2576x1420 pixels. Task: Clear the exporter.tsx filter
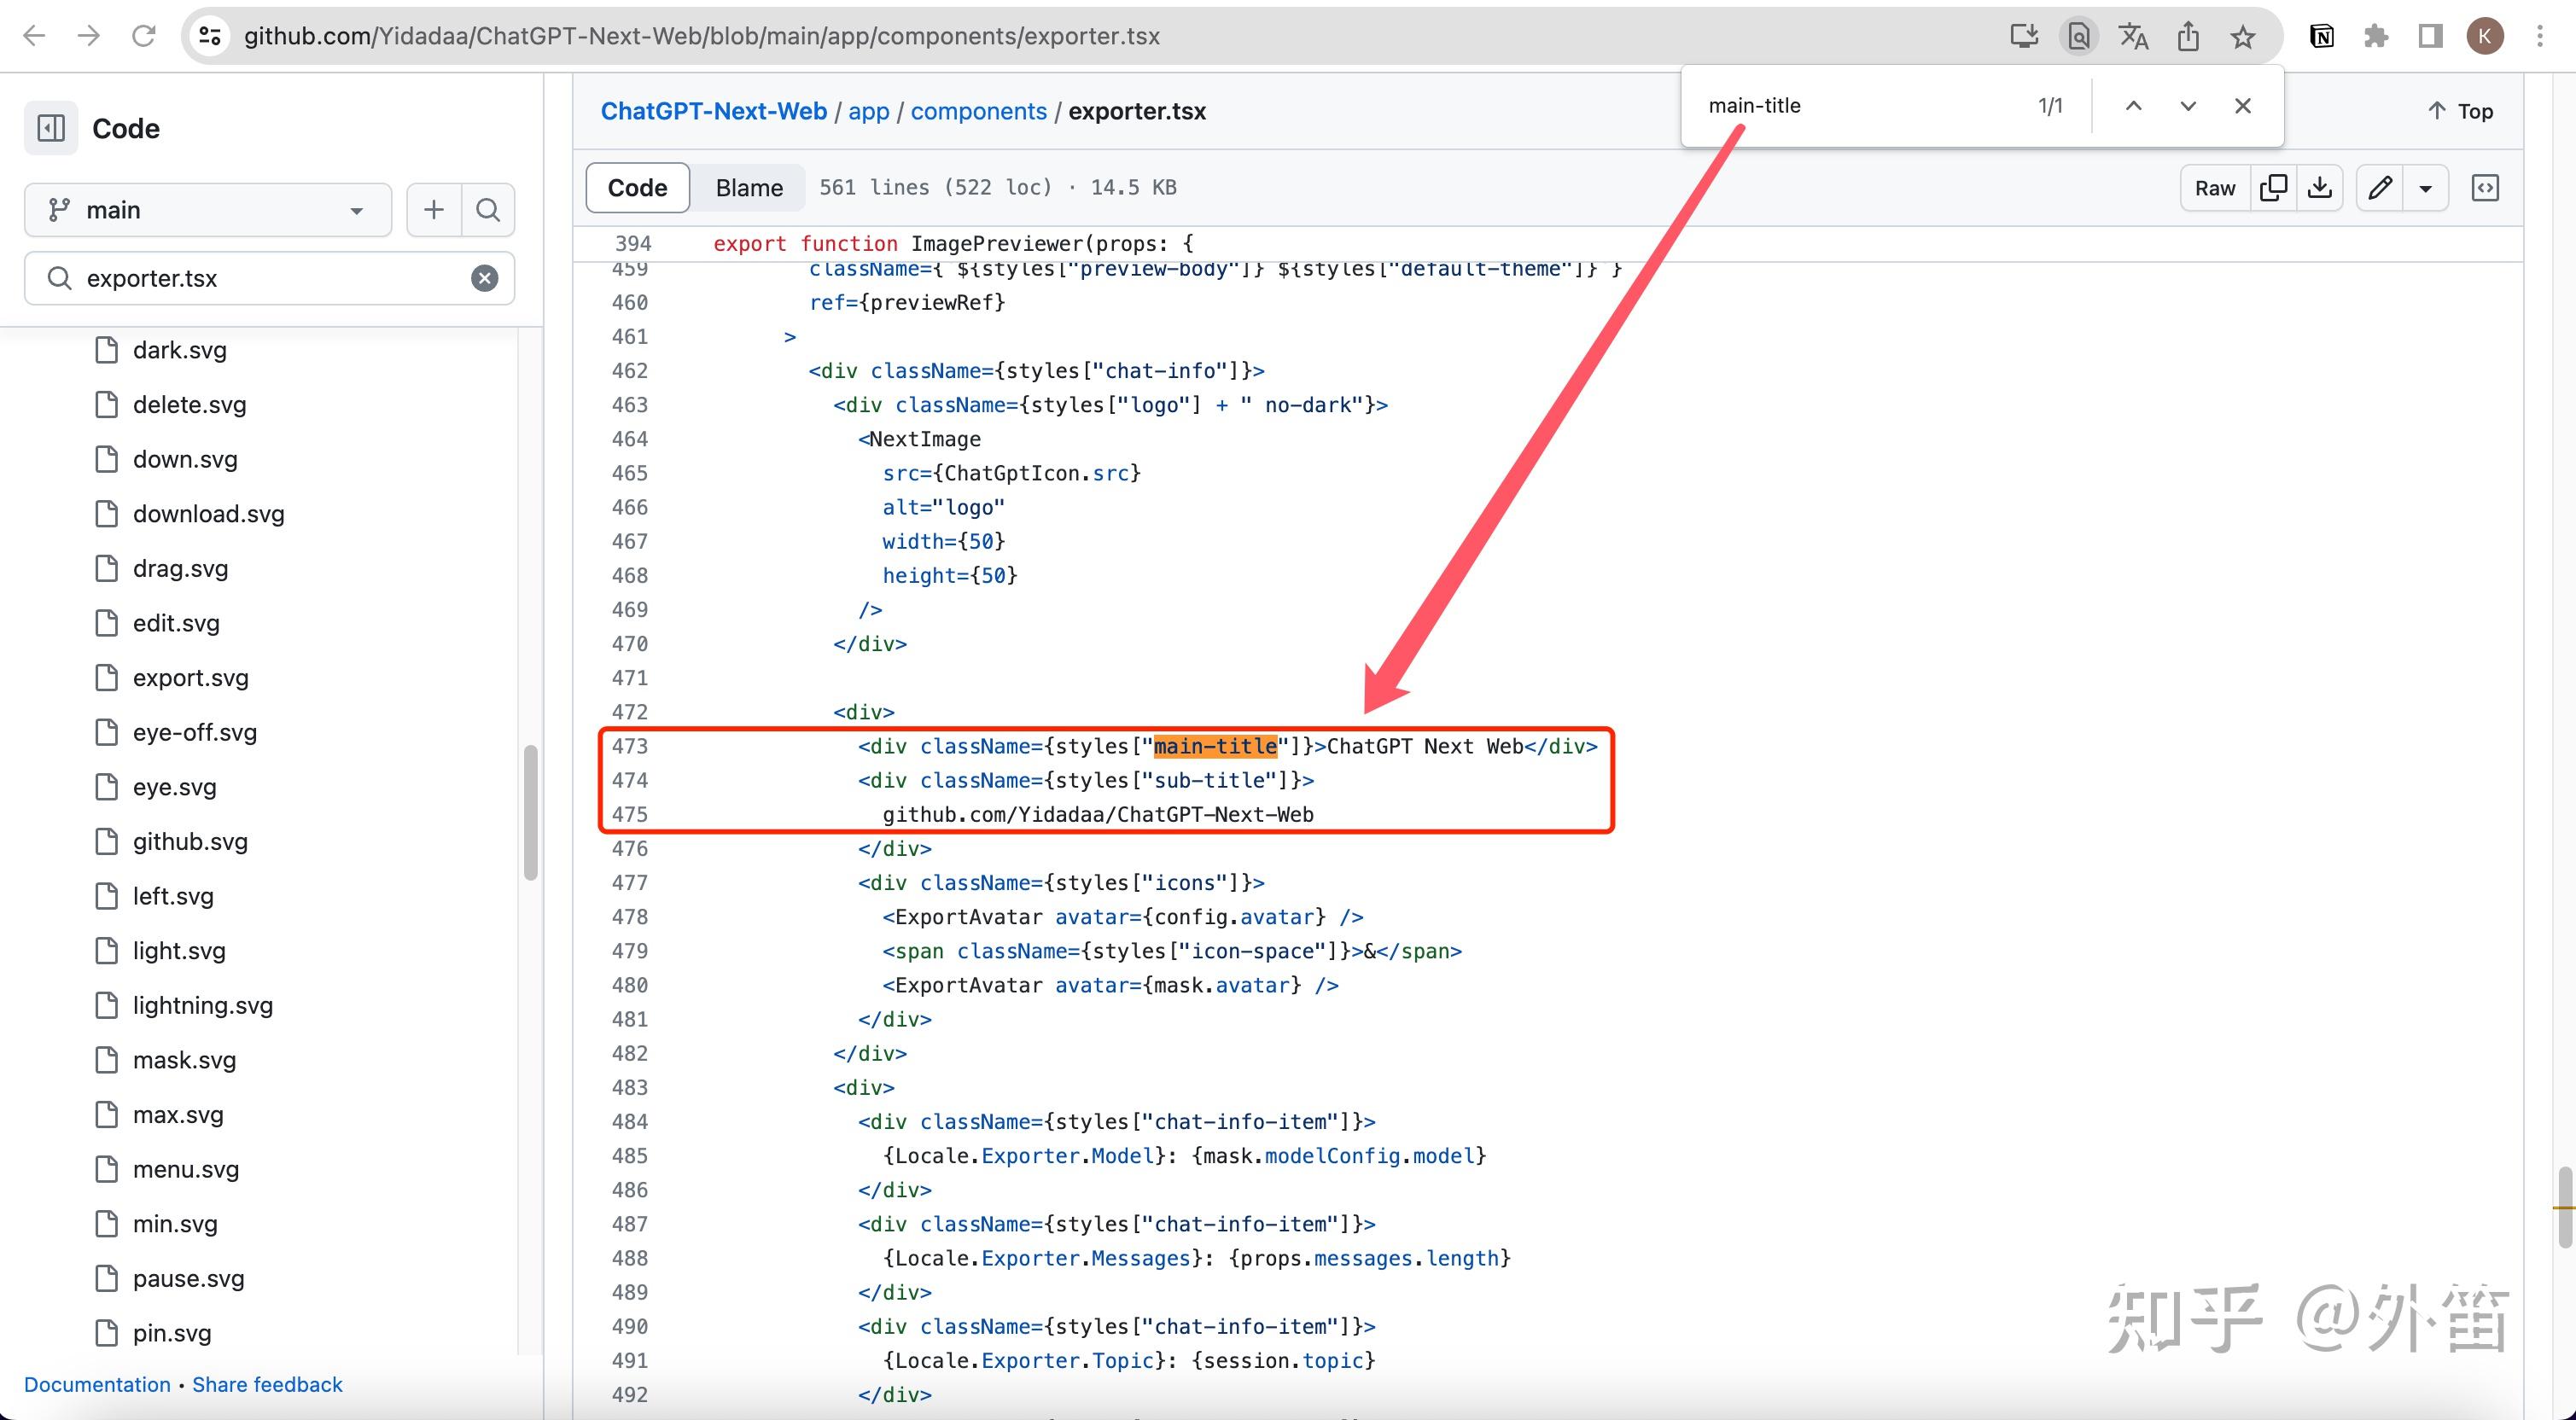click(x=485, y=278)
